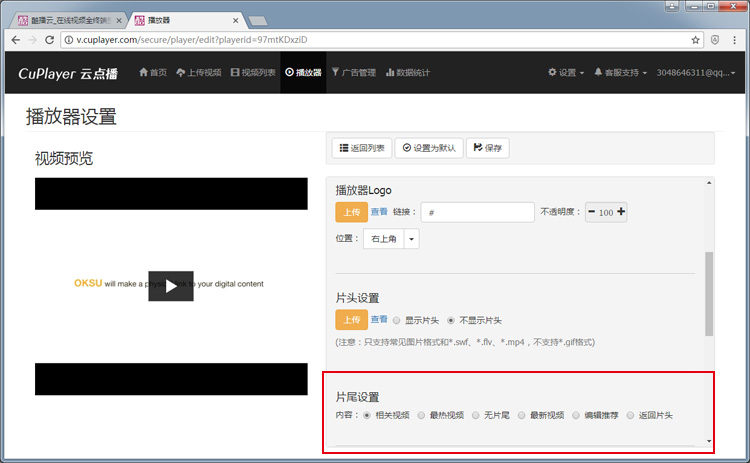The width and height of the screenshot is (750, 463).
Task: Bookmark this page with the star icon
Action: [x=695, y=40]
